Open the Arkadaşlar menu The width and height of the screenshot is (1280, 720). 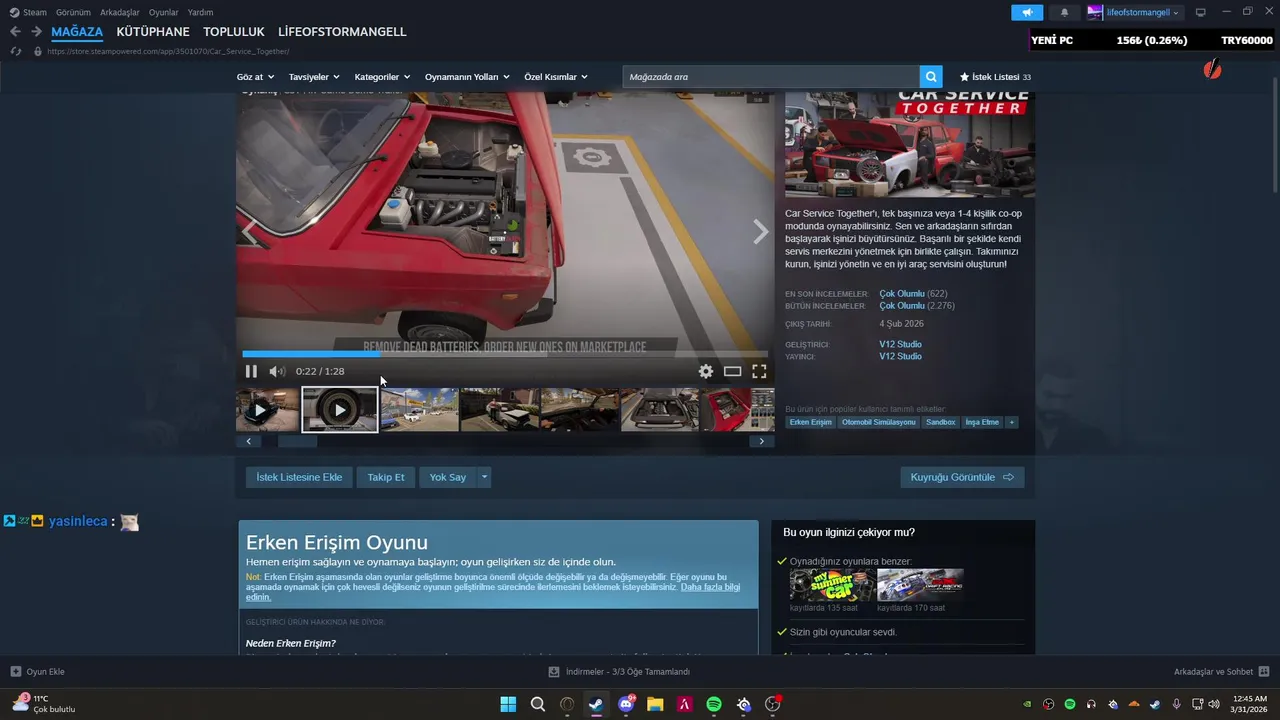click(120, 12)
